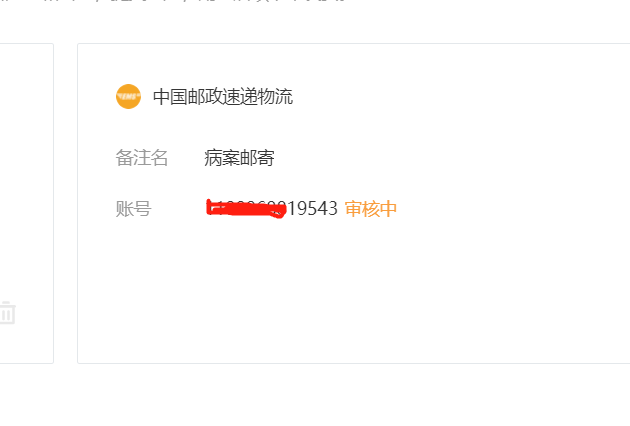Click the 邮政 characters in the title
Viewport: 630px width, 426px height.
[x=205, y=97]
